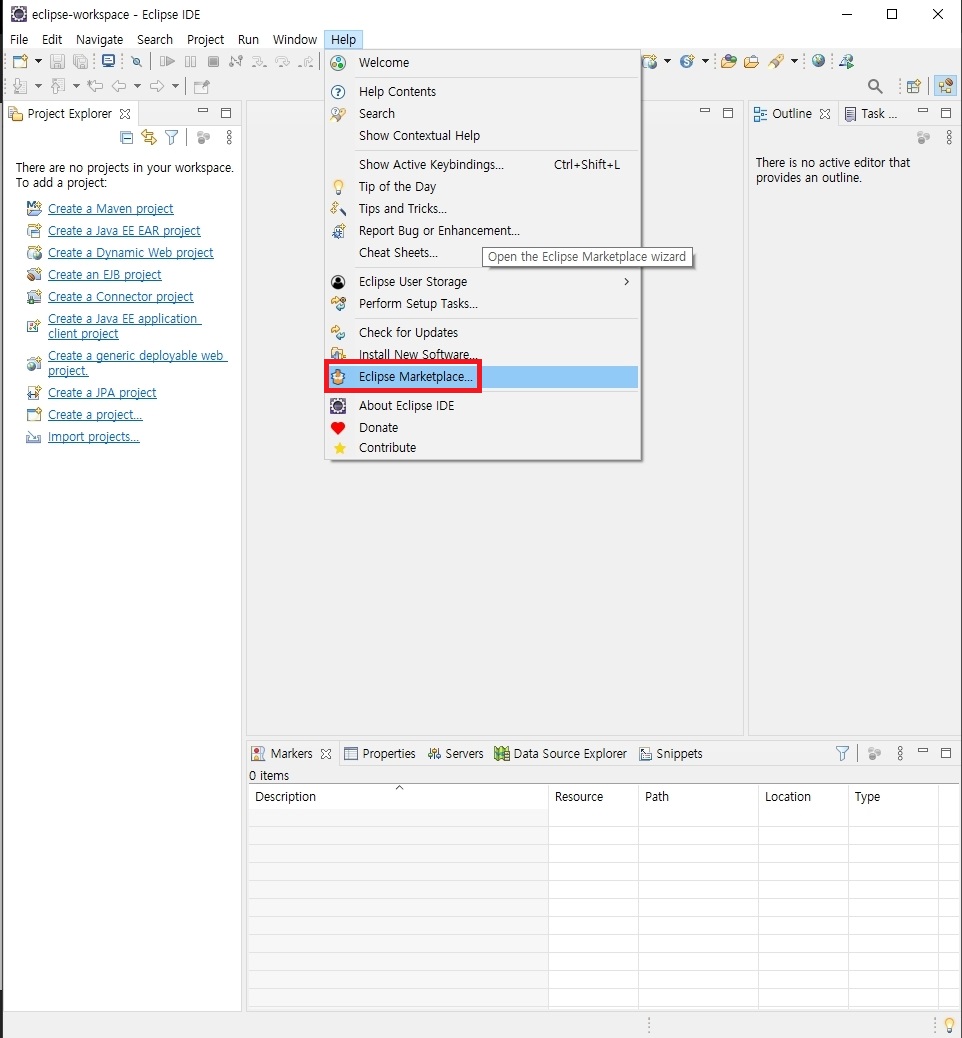The width and height of the screenshot is (962, 1038).
Task: Switch to the Snippets tab
Action: [x=671, y=753]
